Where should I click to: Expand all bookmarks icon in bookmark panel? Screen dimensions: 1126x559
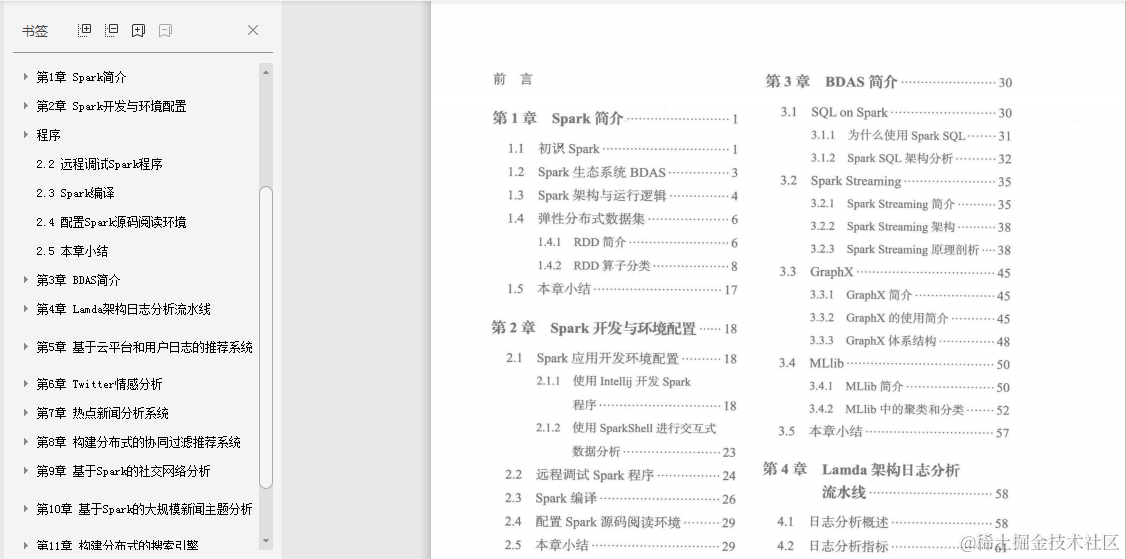click(x=85, y=30)
